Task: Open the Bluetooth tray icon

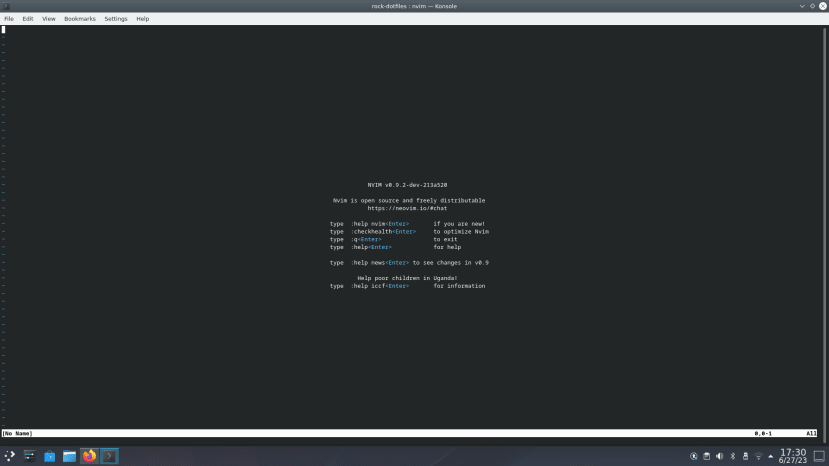Action: (733, 456)
